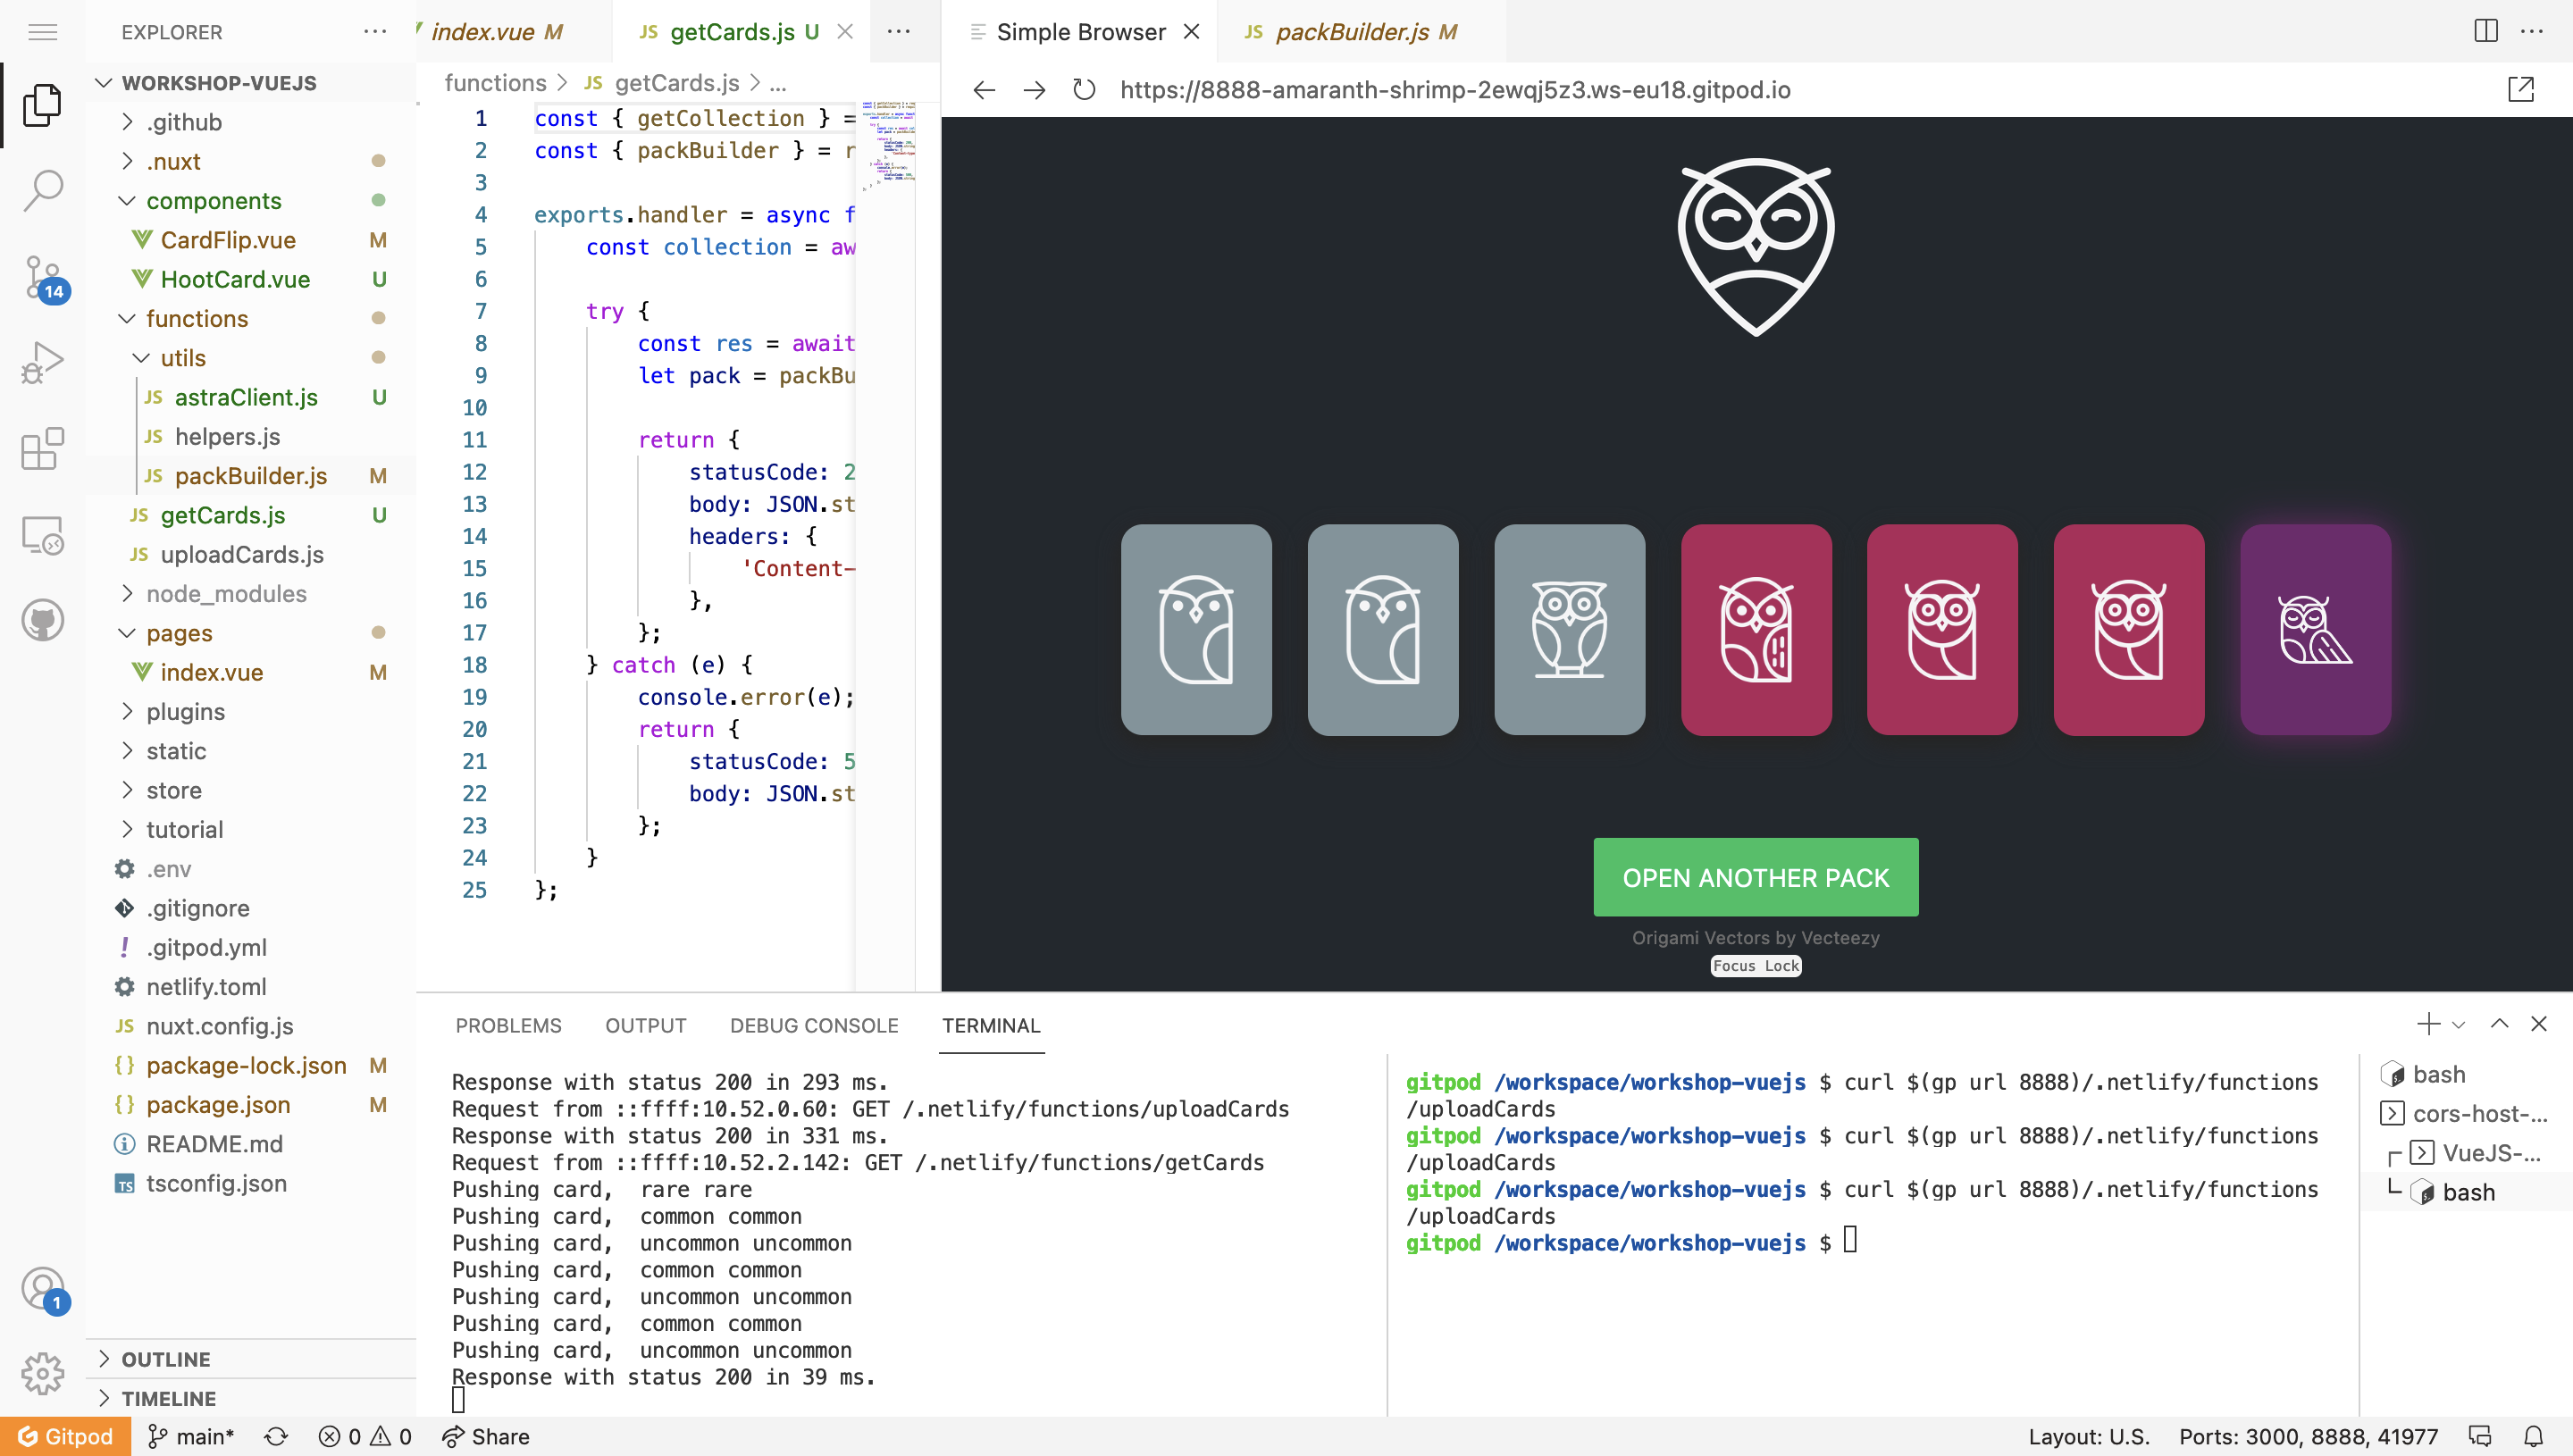
Task: Add a new terminal instance
Action: tap(2427, 1024)
